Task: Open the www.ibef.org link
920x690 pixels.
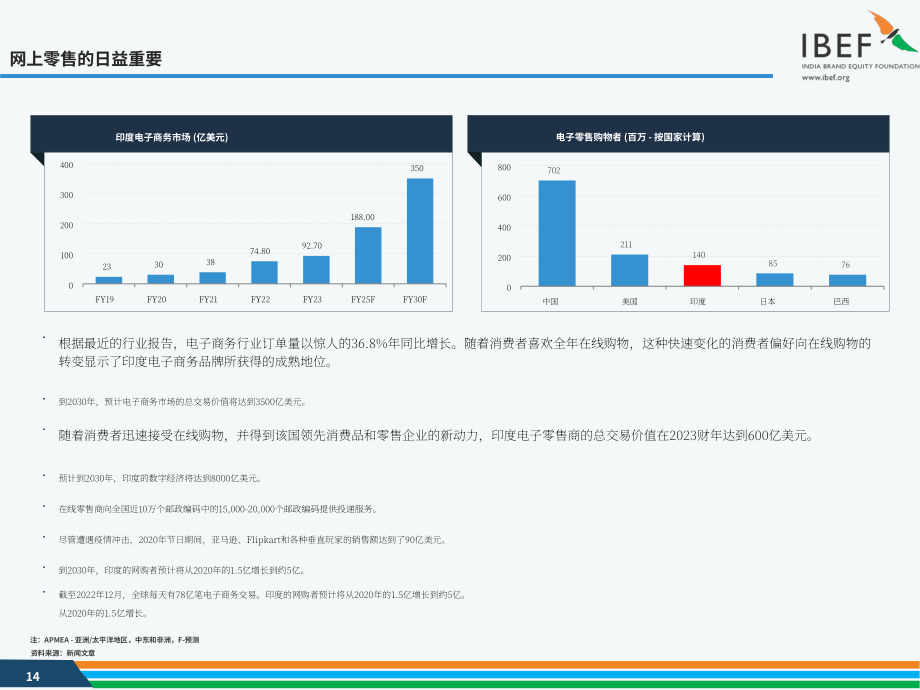Action: click(x=826, y=77)
